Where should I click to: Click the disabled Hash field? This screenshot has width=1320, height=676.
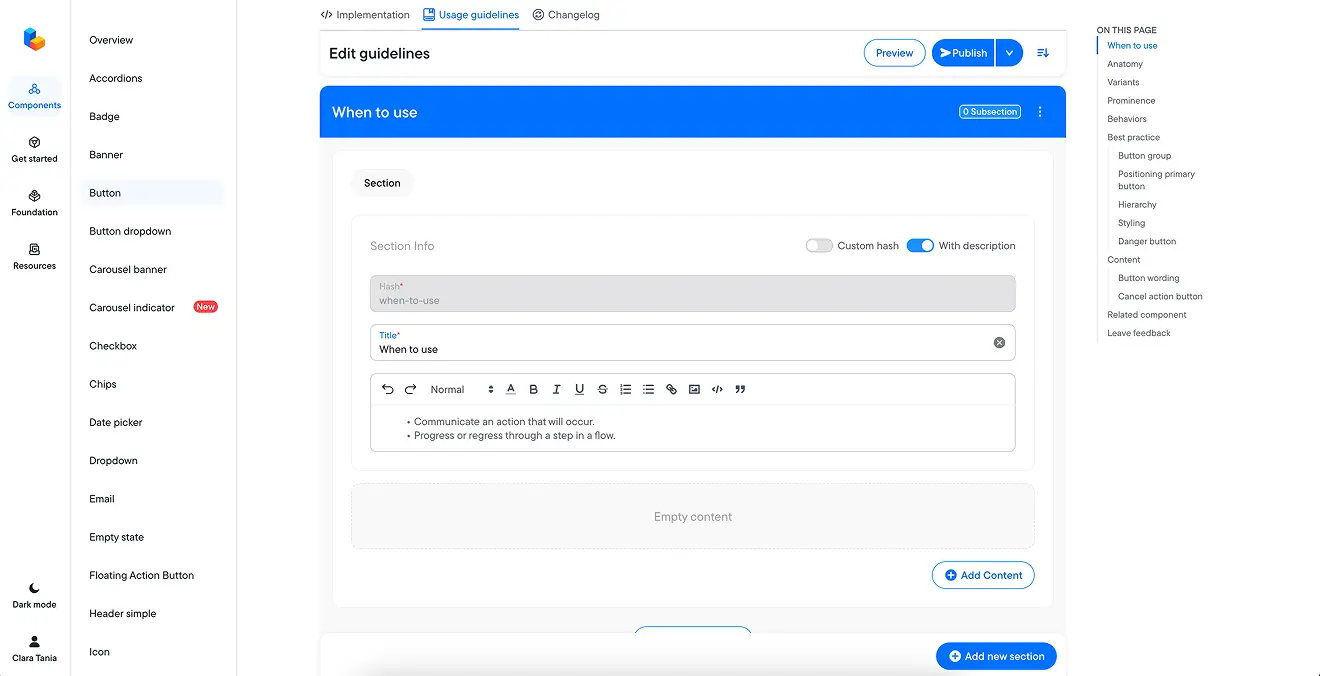[692, 294]
